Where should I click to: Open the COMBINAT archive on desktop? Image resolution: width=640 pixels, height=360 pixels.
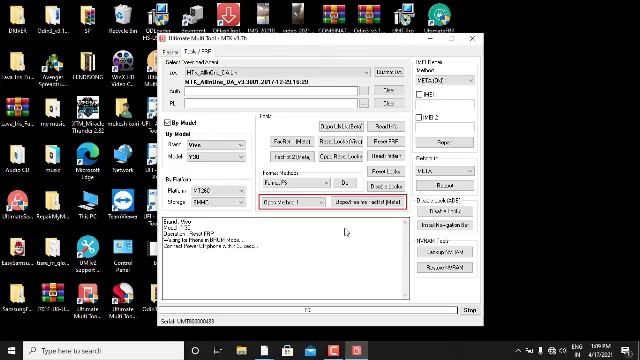(x=333, y=18)
